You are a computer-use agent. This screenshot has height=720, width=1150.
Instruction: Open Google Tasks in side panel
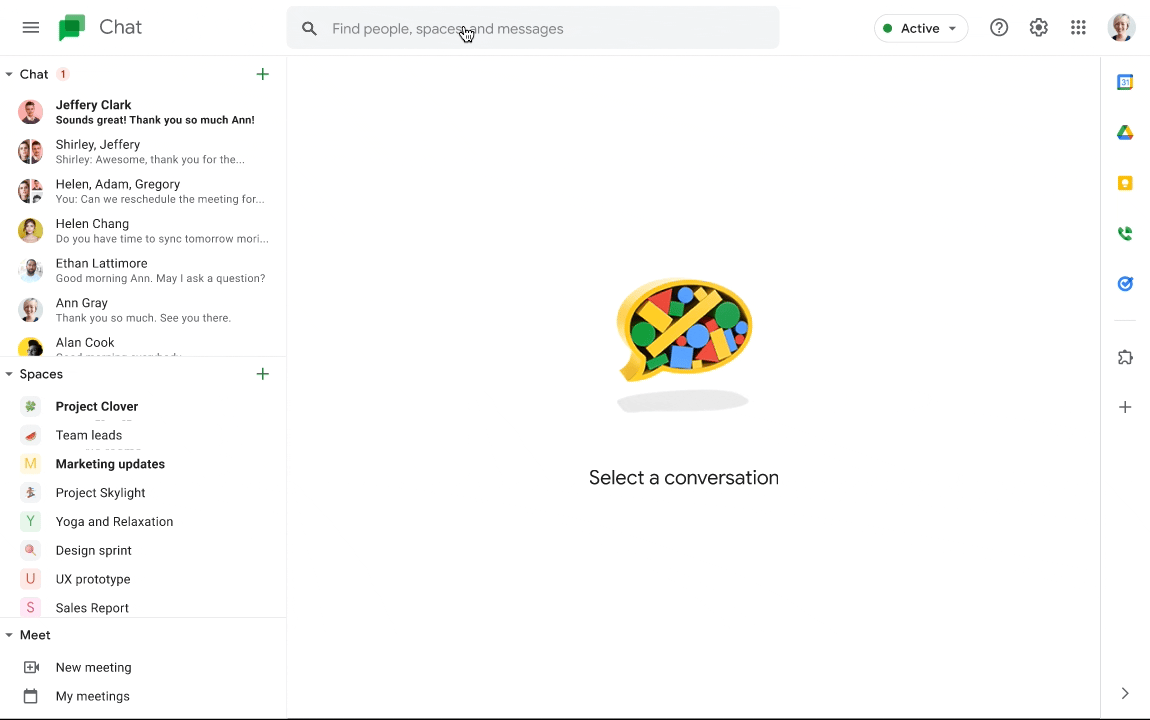click(1125, 284)
